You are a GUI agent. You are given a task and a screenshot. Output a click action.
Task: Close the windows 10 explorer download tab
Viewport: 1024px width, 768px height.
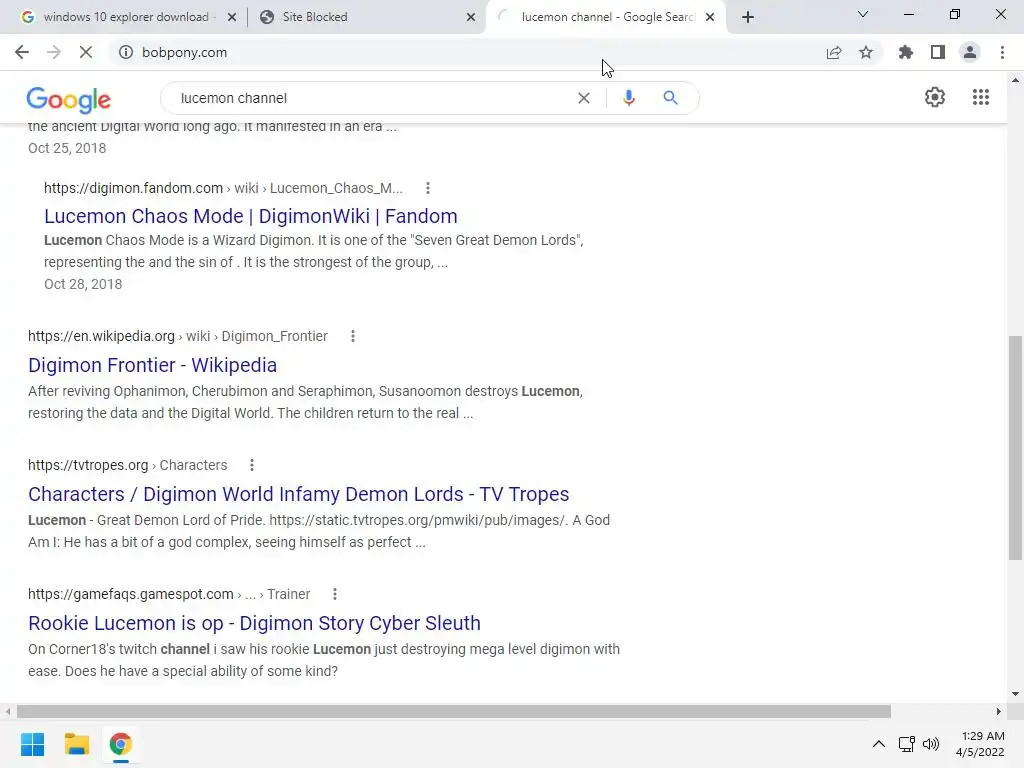pyautogui.click(x=232, y=17)
